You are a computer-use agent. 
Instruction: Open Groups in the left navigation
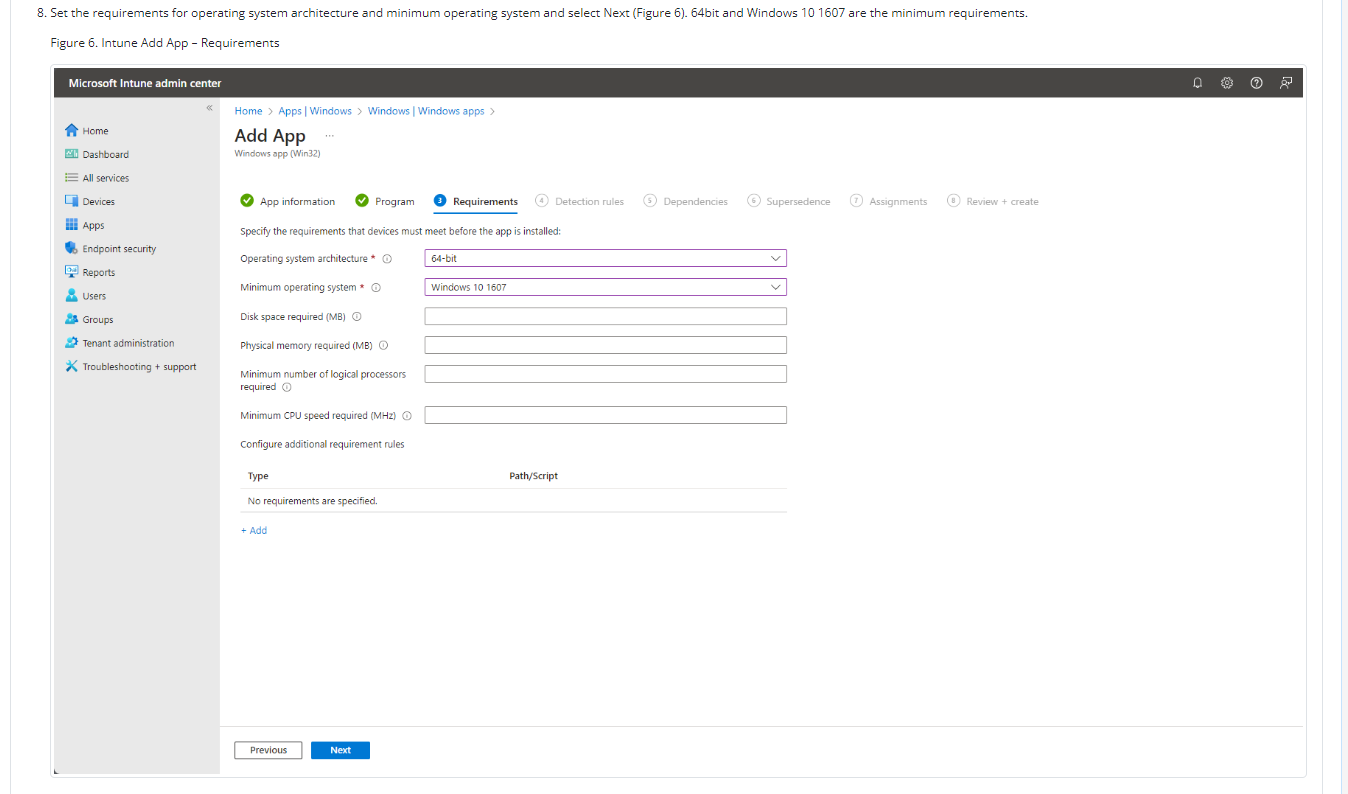pos(89,320)
